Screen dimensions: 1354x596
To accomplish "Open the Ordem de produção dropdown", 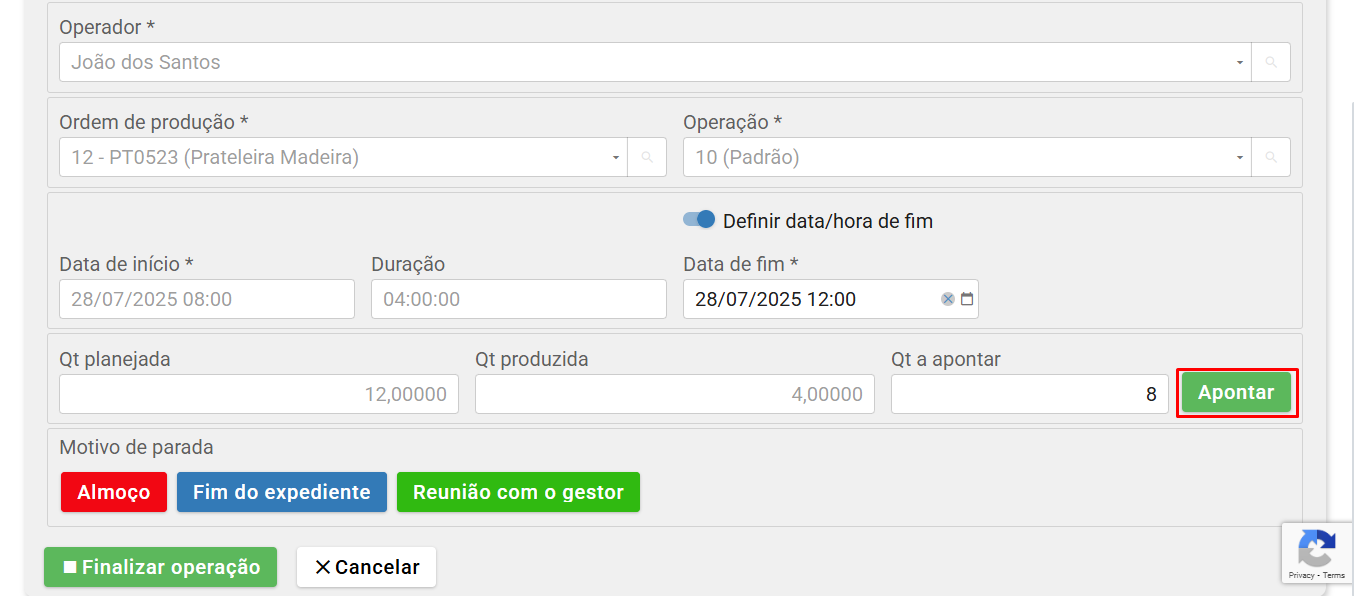I will click(x=615, y=157).
